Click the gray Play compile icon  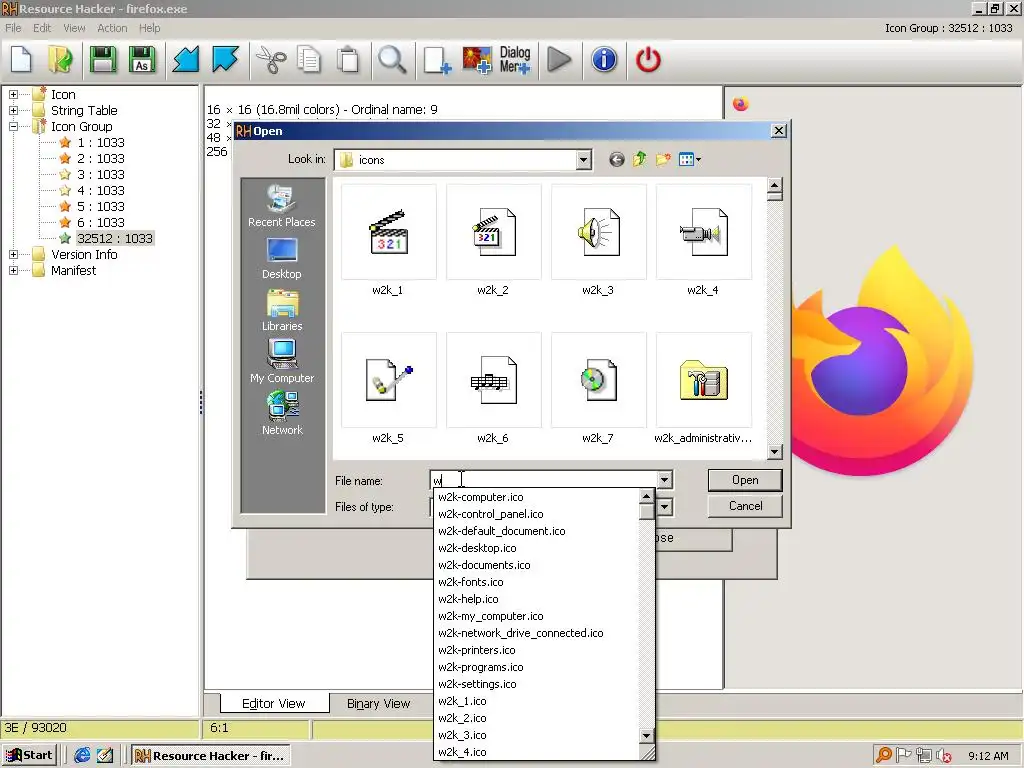click(x=559, y=60)
